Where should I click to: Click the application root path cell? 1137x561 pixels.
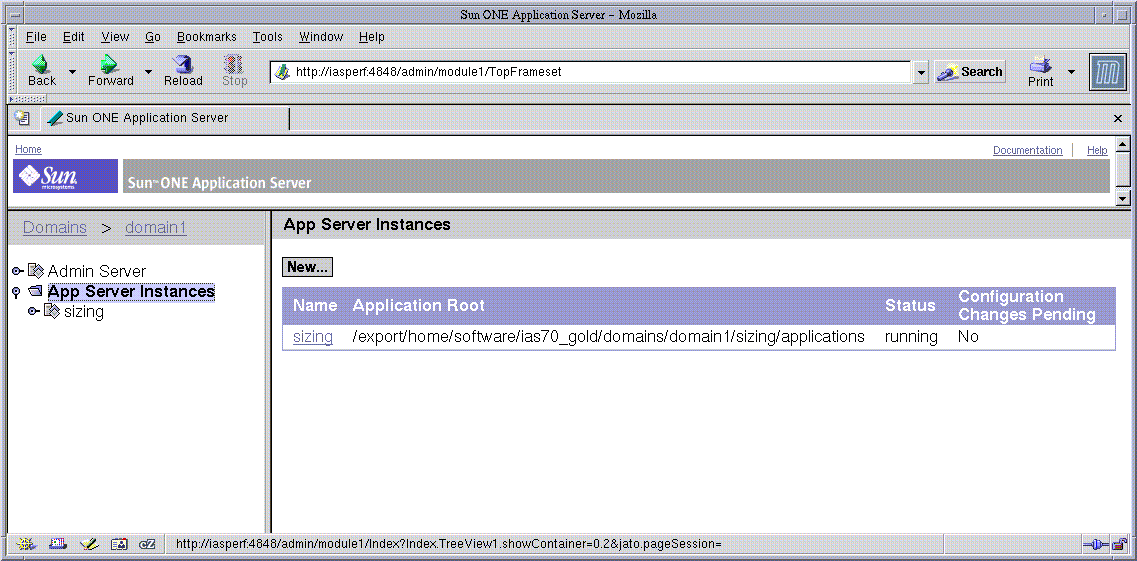pos(608,336)
